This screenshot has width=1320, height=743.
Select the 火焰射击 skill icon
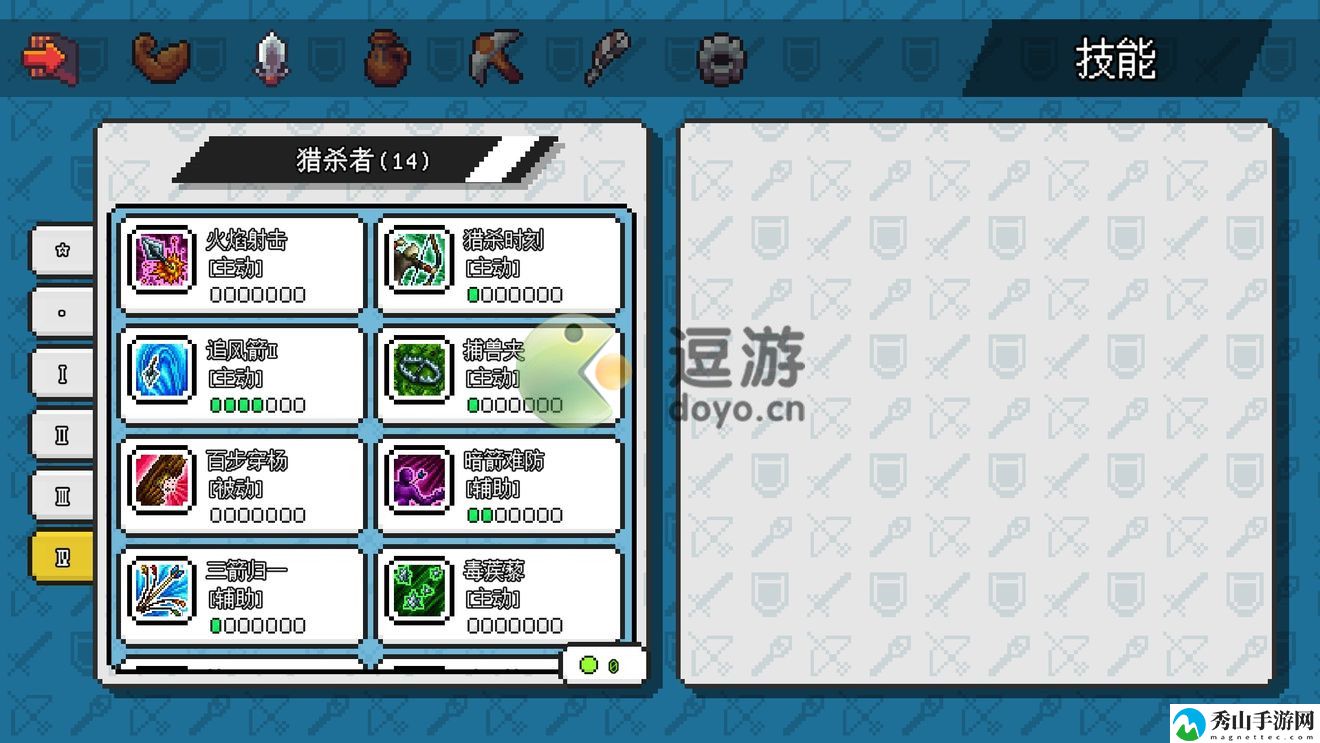pos(162,260)
